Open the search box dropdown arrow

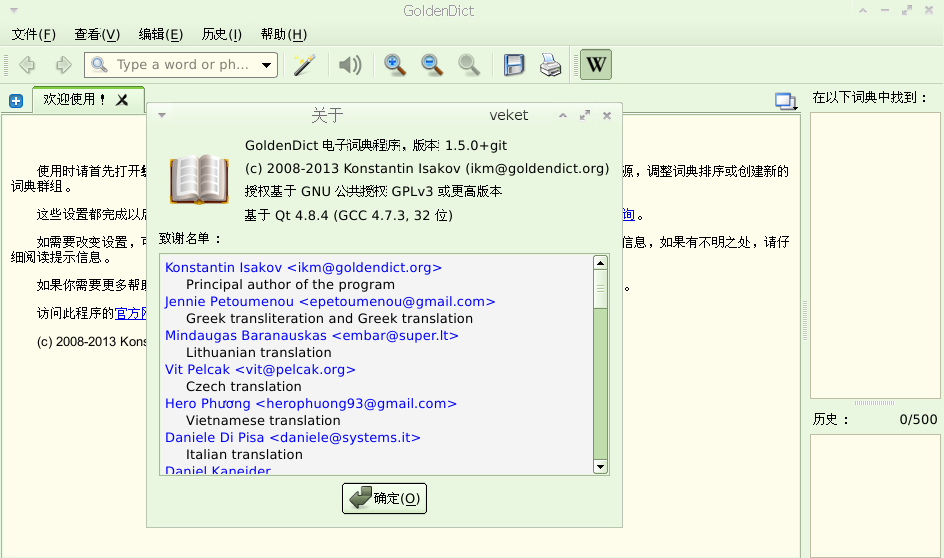pyautogui.click(x=266, y=65)
